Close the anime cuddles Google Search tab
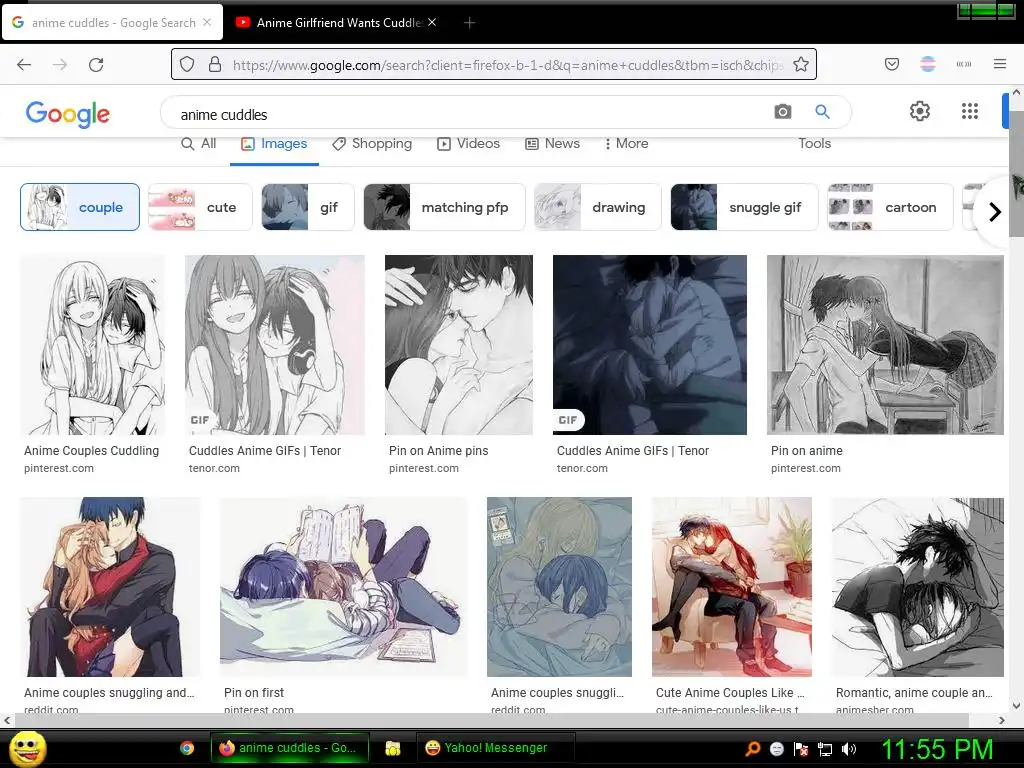 pyautogui.click(x=207, y=22)
